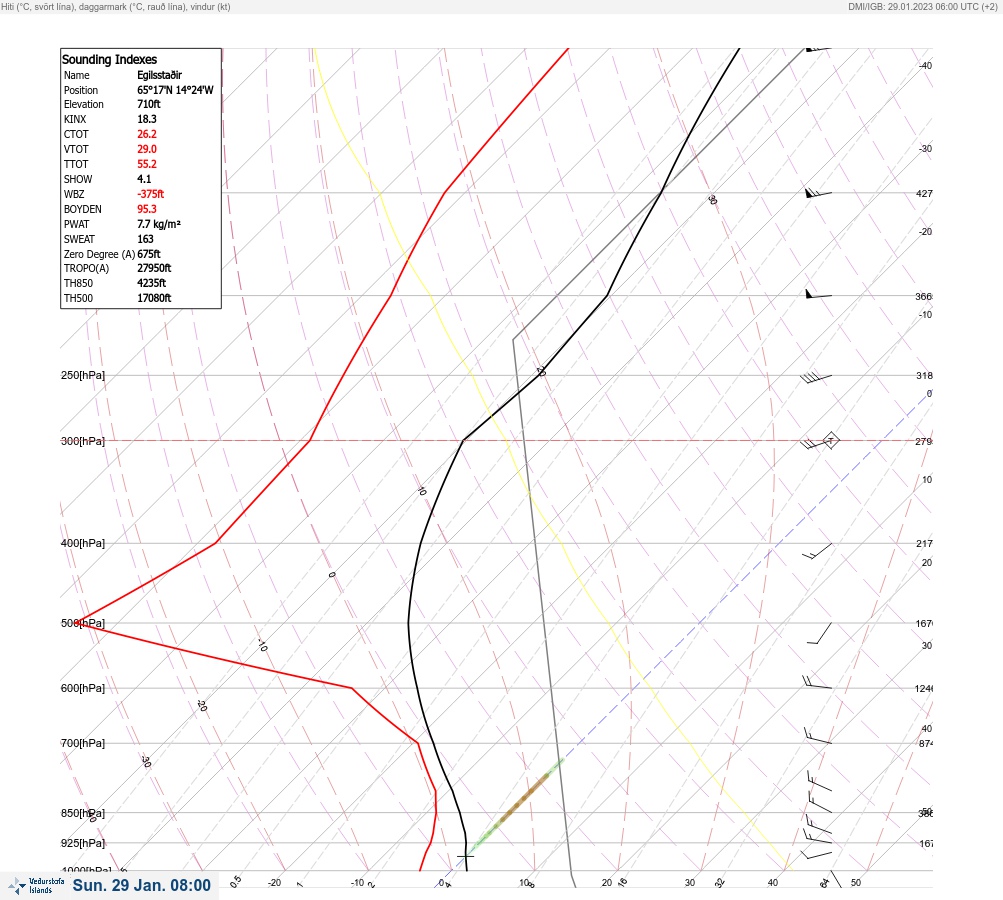Click the bottom axis temperature label 30

[690, 883]
